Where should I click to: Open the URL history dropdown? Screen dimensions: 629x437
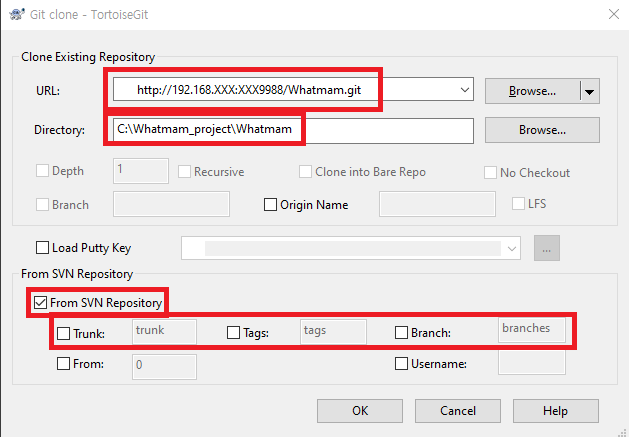[465, 90]
